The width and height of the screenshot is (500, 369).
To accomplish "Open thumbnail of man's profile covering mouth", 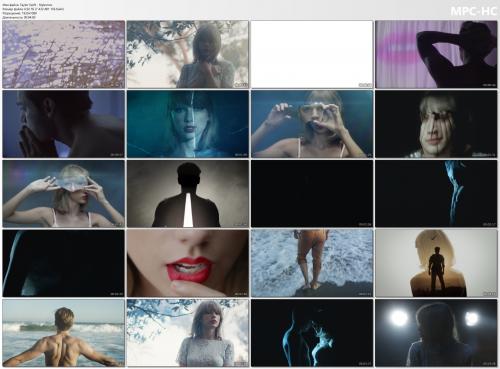I will (64, 124).
